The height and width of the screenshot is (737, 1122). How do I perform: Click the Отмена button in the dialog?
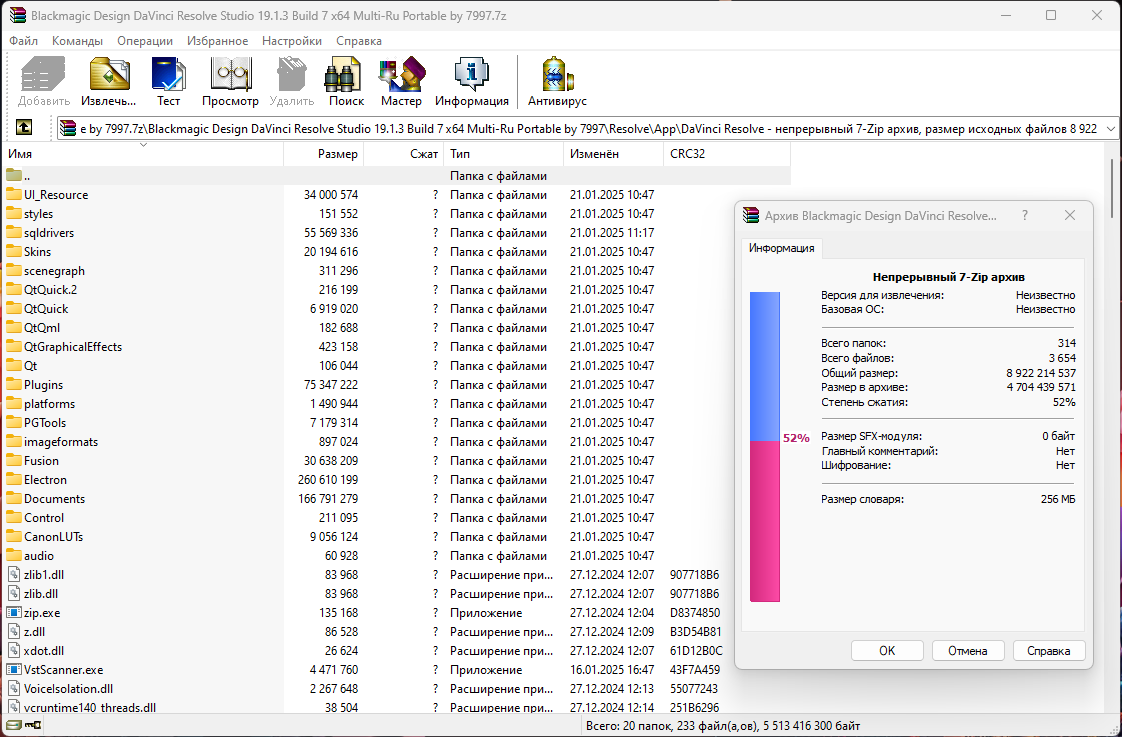point(968,650)
